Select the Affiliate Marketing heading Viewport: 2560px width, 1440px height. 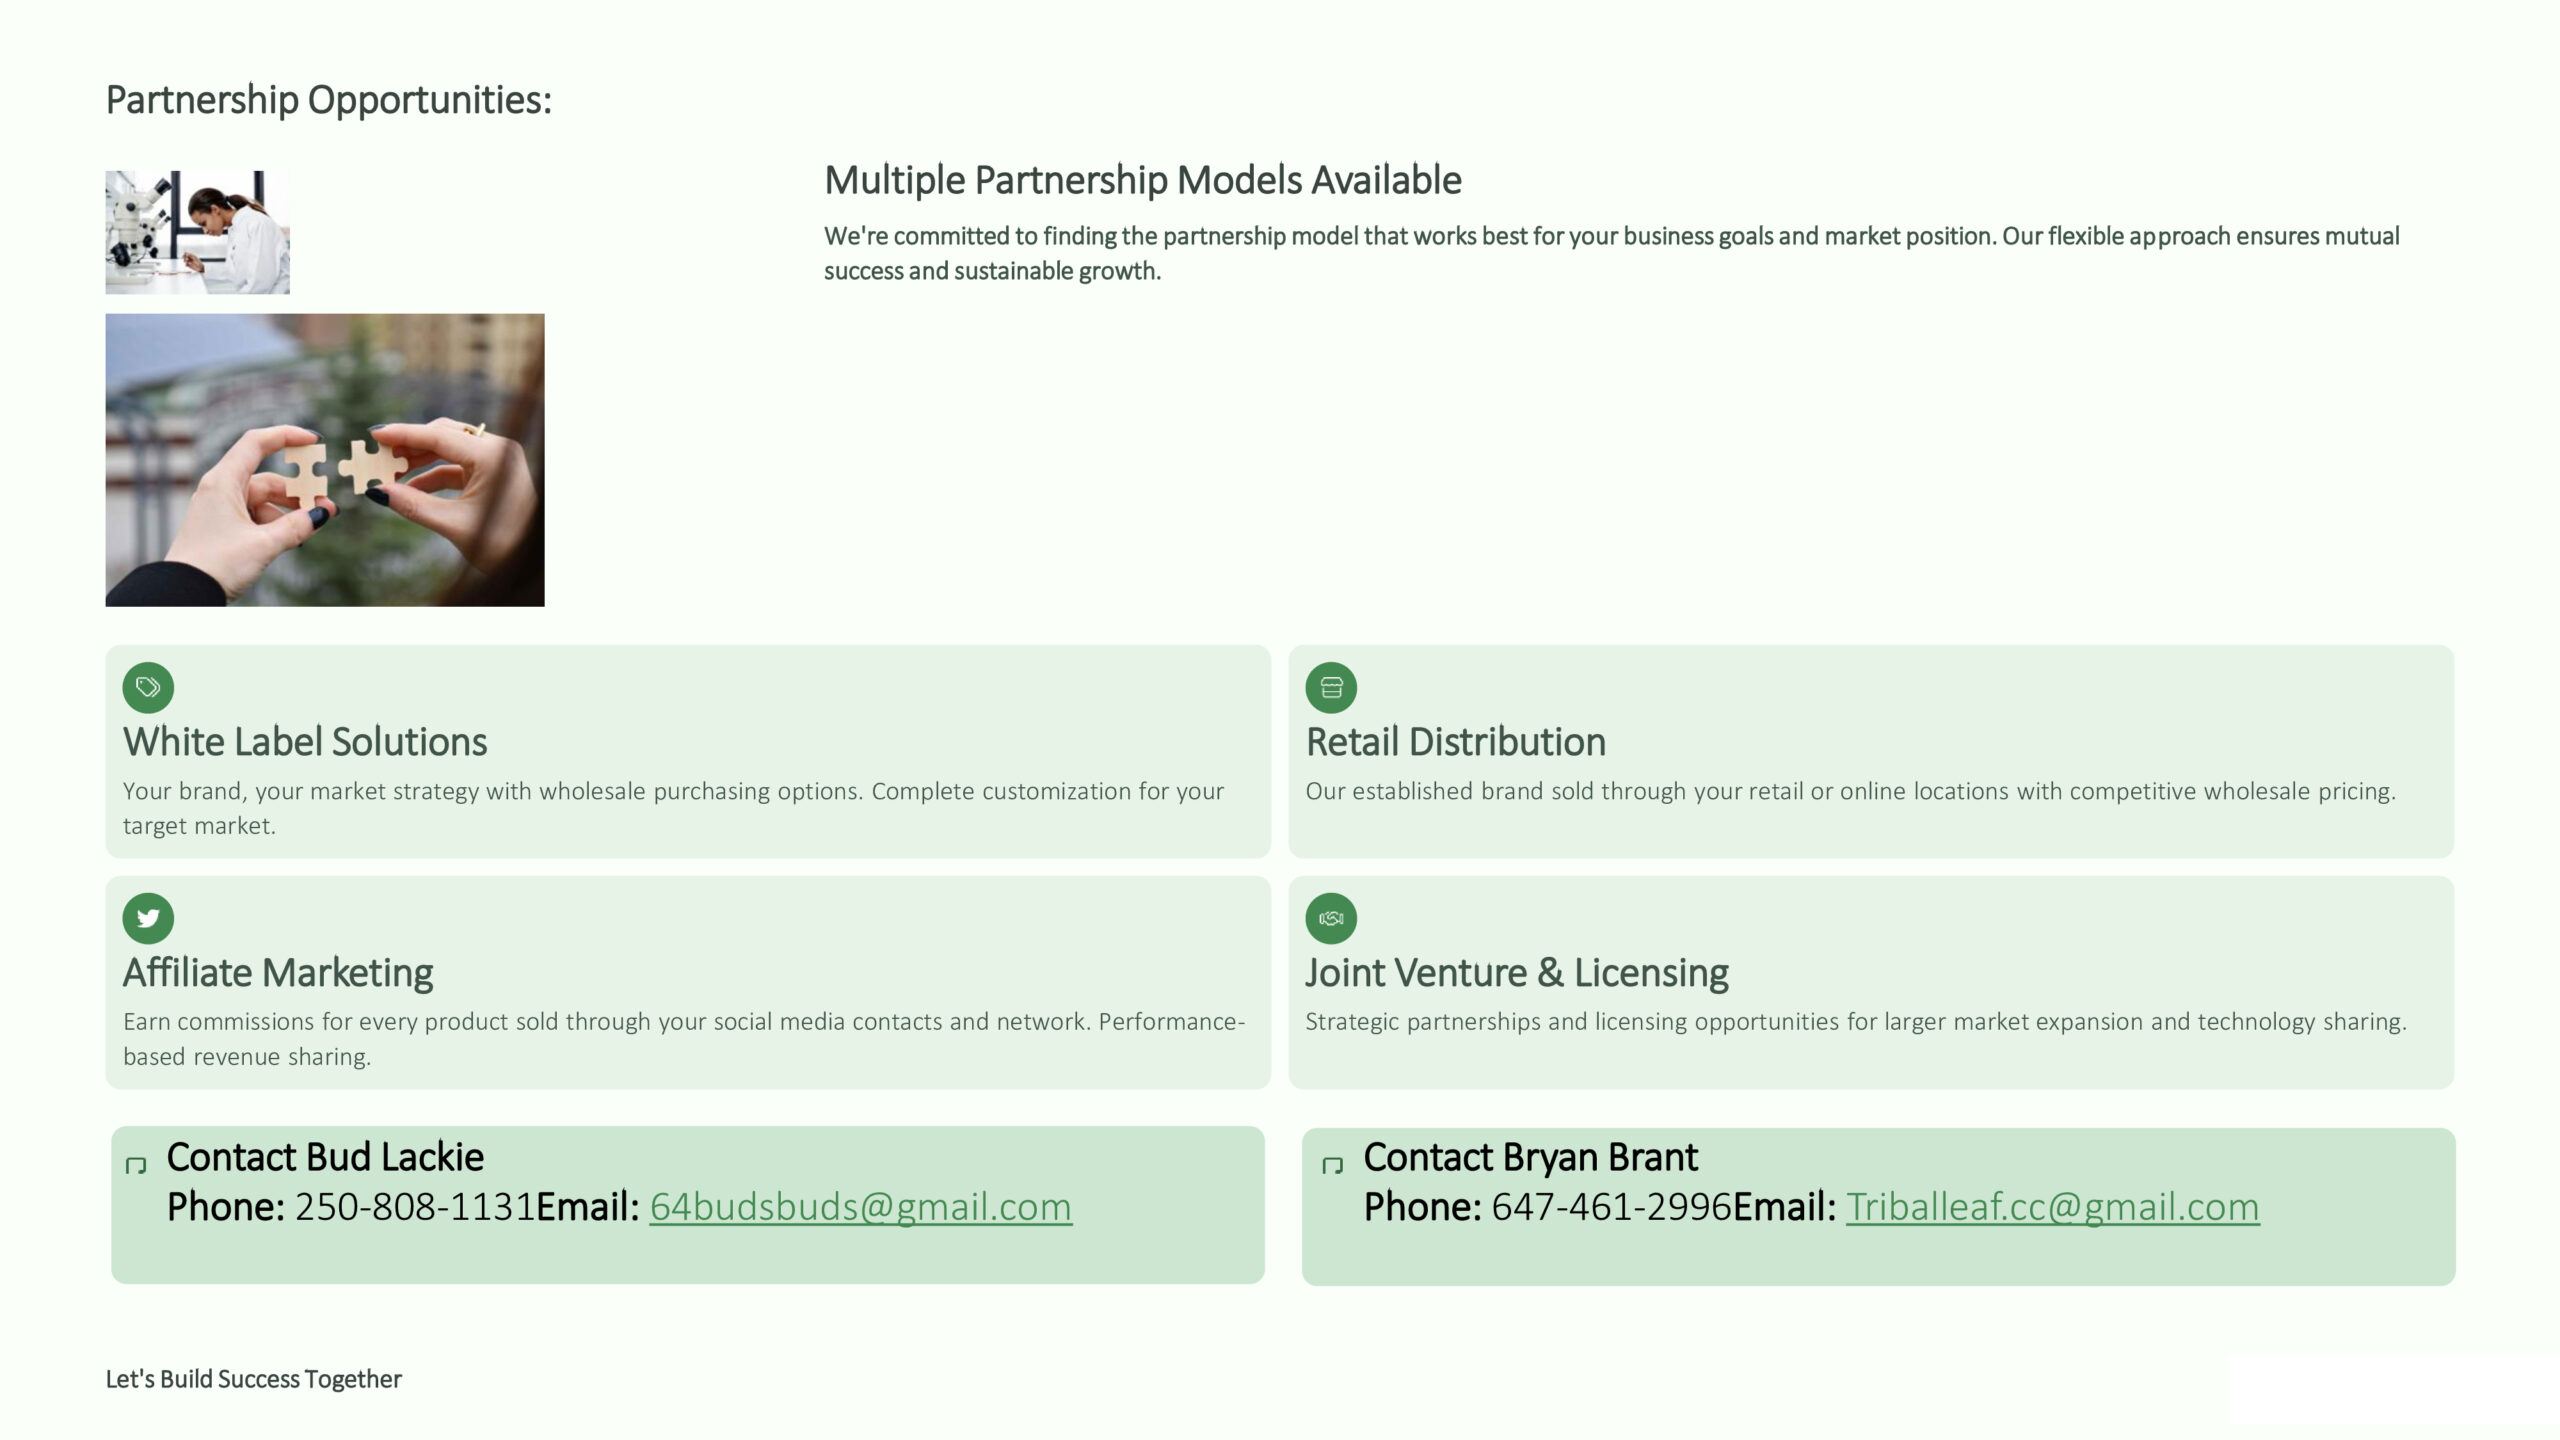click(278, 973)
